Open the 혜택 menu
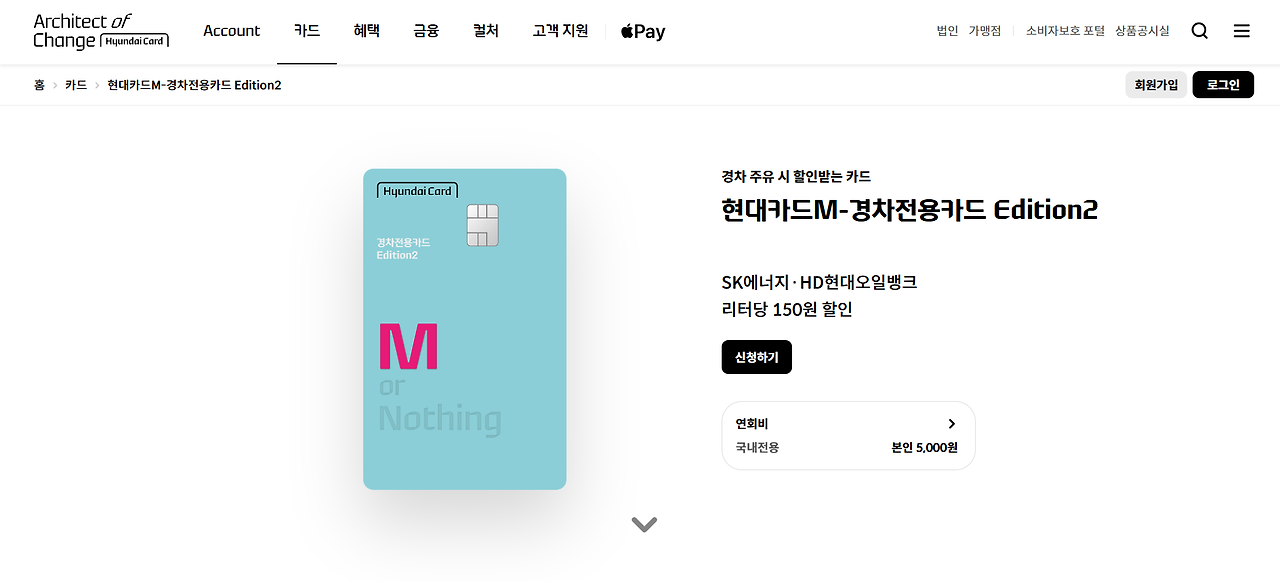Viewport: 1280px width, 582px height. pos(367,31)
